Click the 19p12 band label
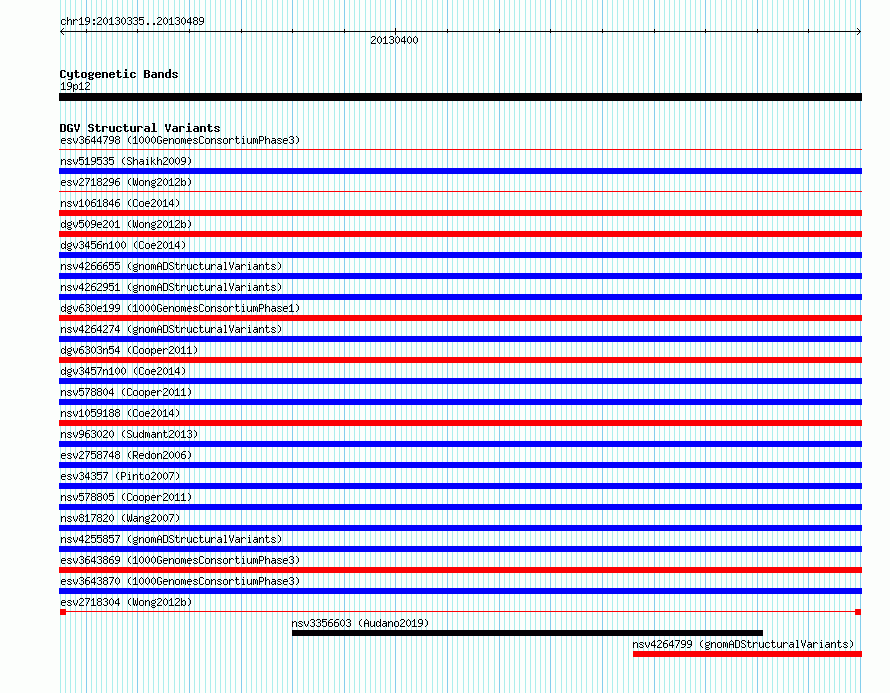The image size is (890, 693). [75, 86]
